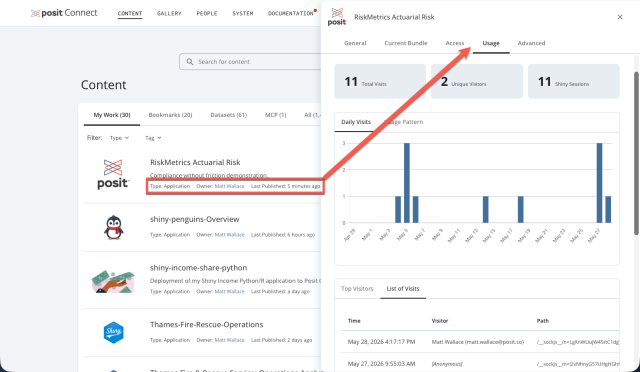Screen dimensions: 640x372
Task: Click the 11 Total Visits card
Action: pos(380,81)
